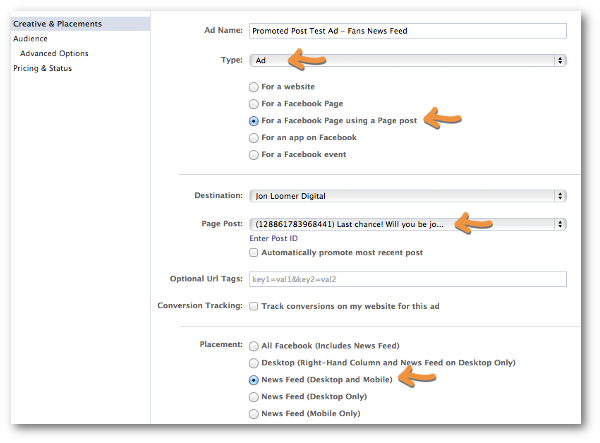This screenshot has width=600, height=443.
Task: Choose 'For a Facebook Page' option
Action: pos(254,104)
